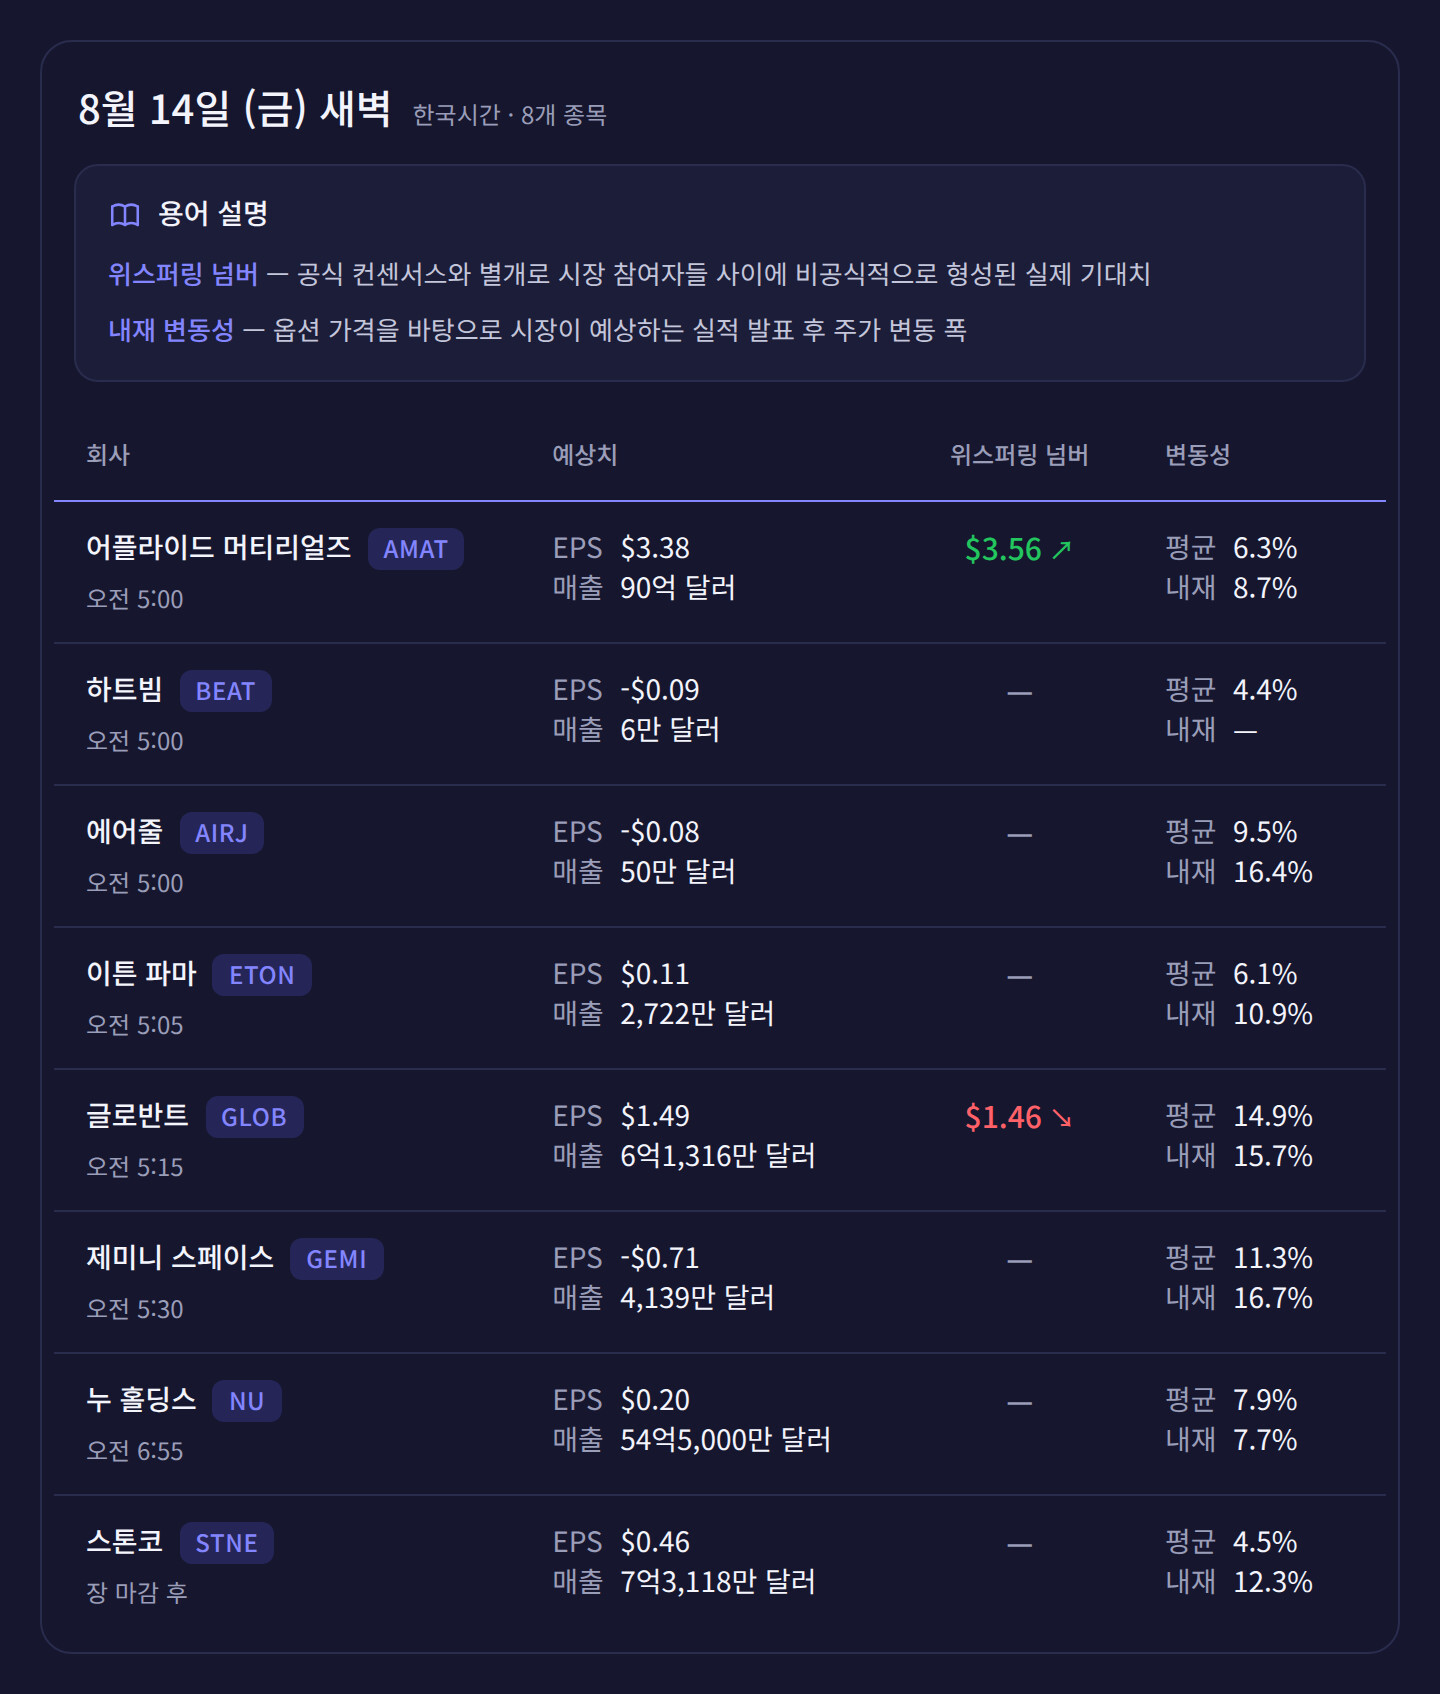Open the AIRJ ticker tag
Image resolution: width=1440 pixels, height=1694 pixels.
[221, 833]
